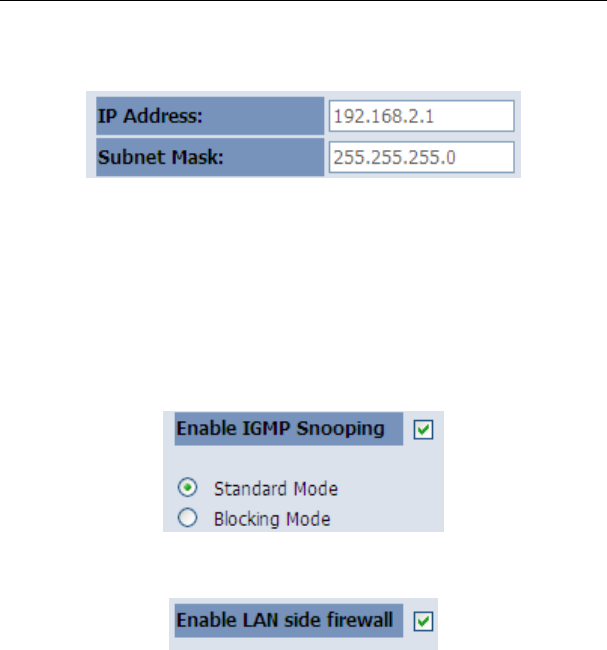607x650 pixels.
Task: Place cursor in the text box below IP Address
Action: coord(420,157)
